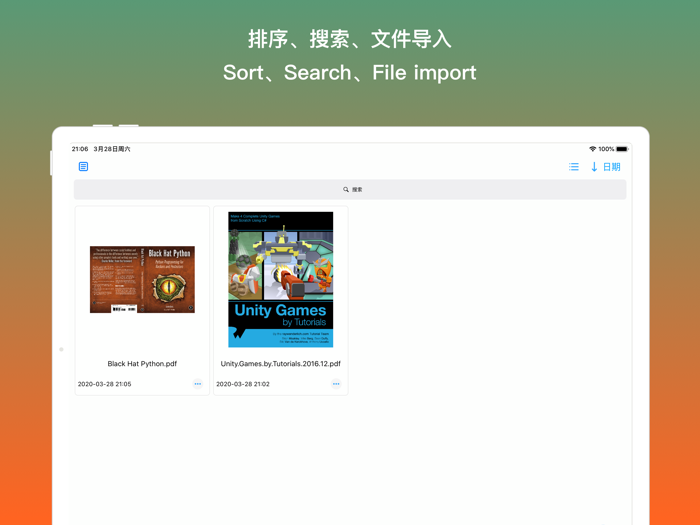
Task: Click the 搜索 search field
Action: coord(350,189)
